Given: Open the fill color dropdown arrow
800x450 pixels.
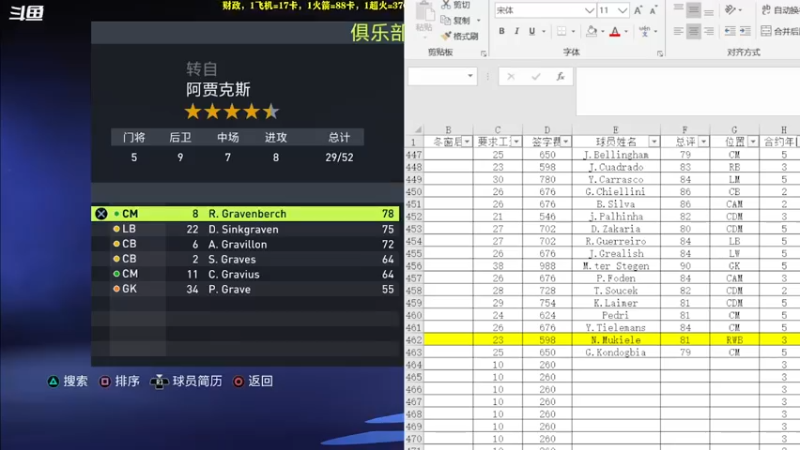Looking at the screenshot, I should pyautogui.click(x=603, y=32).
